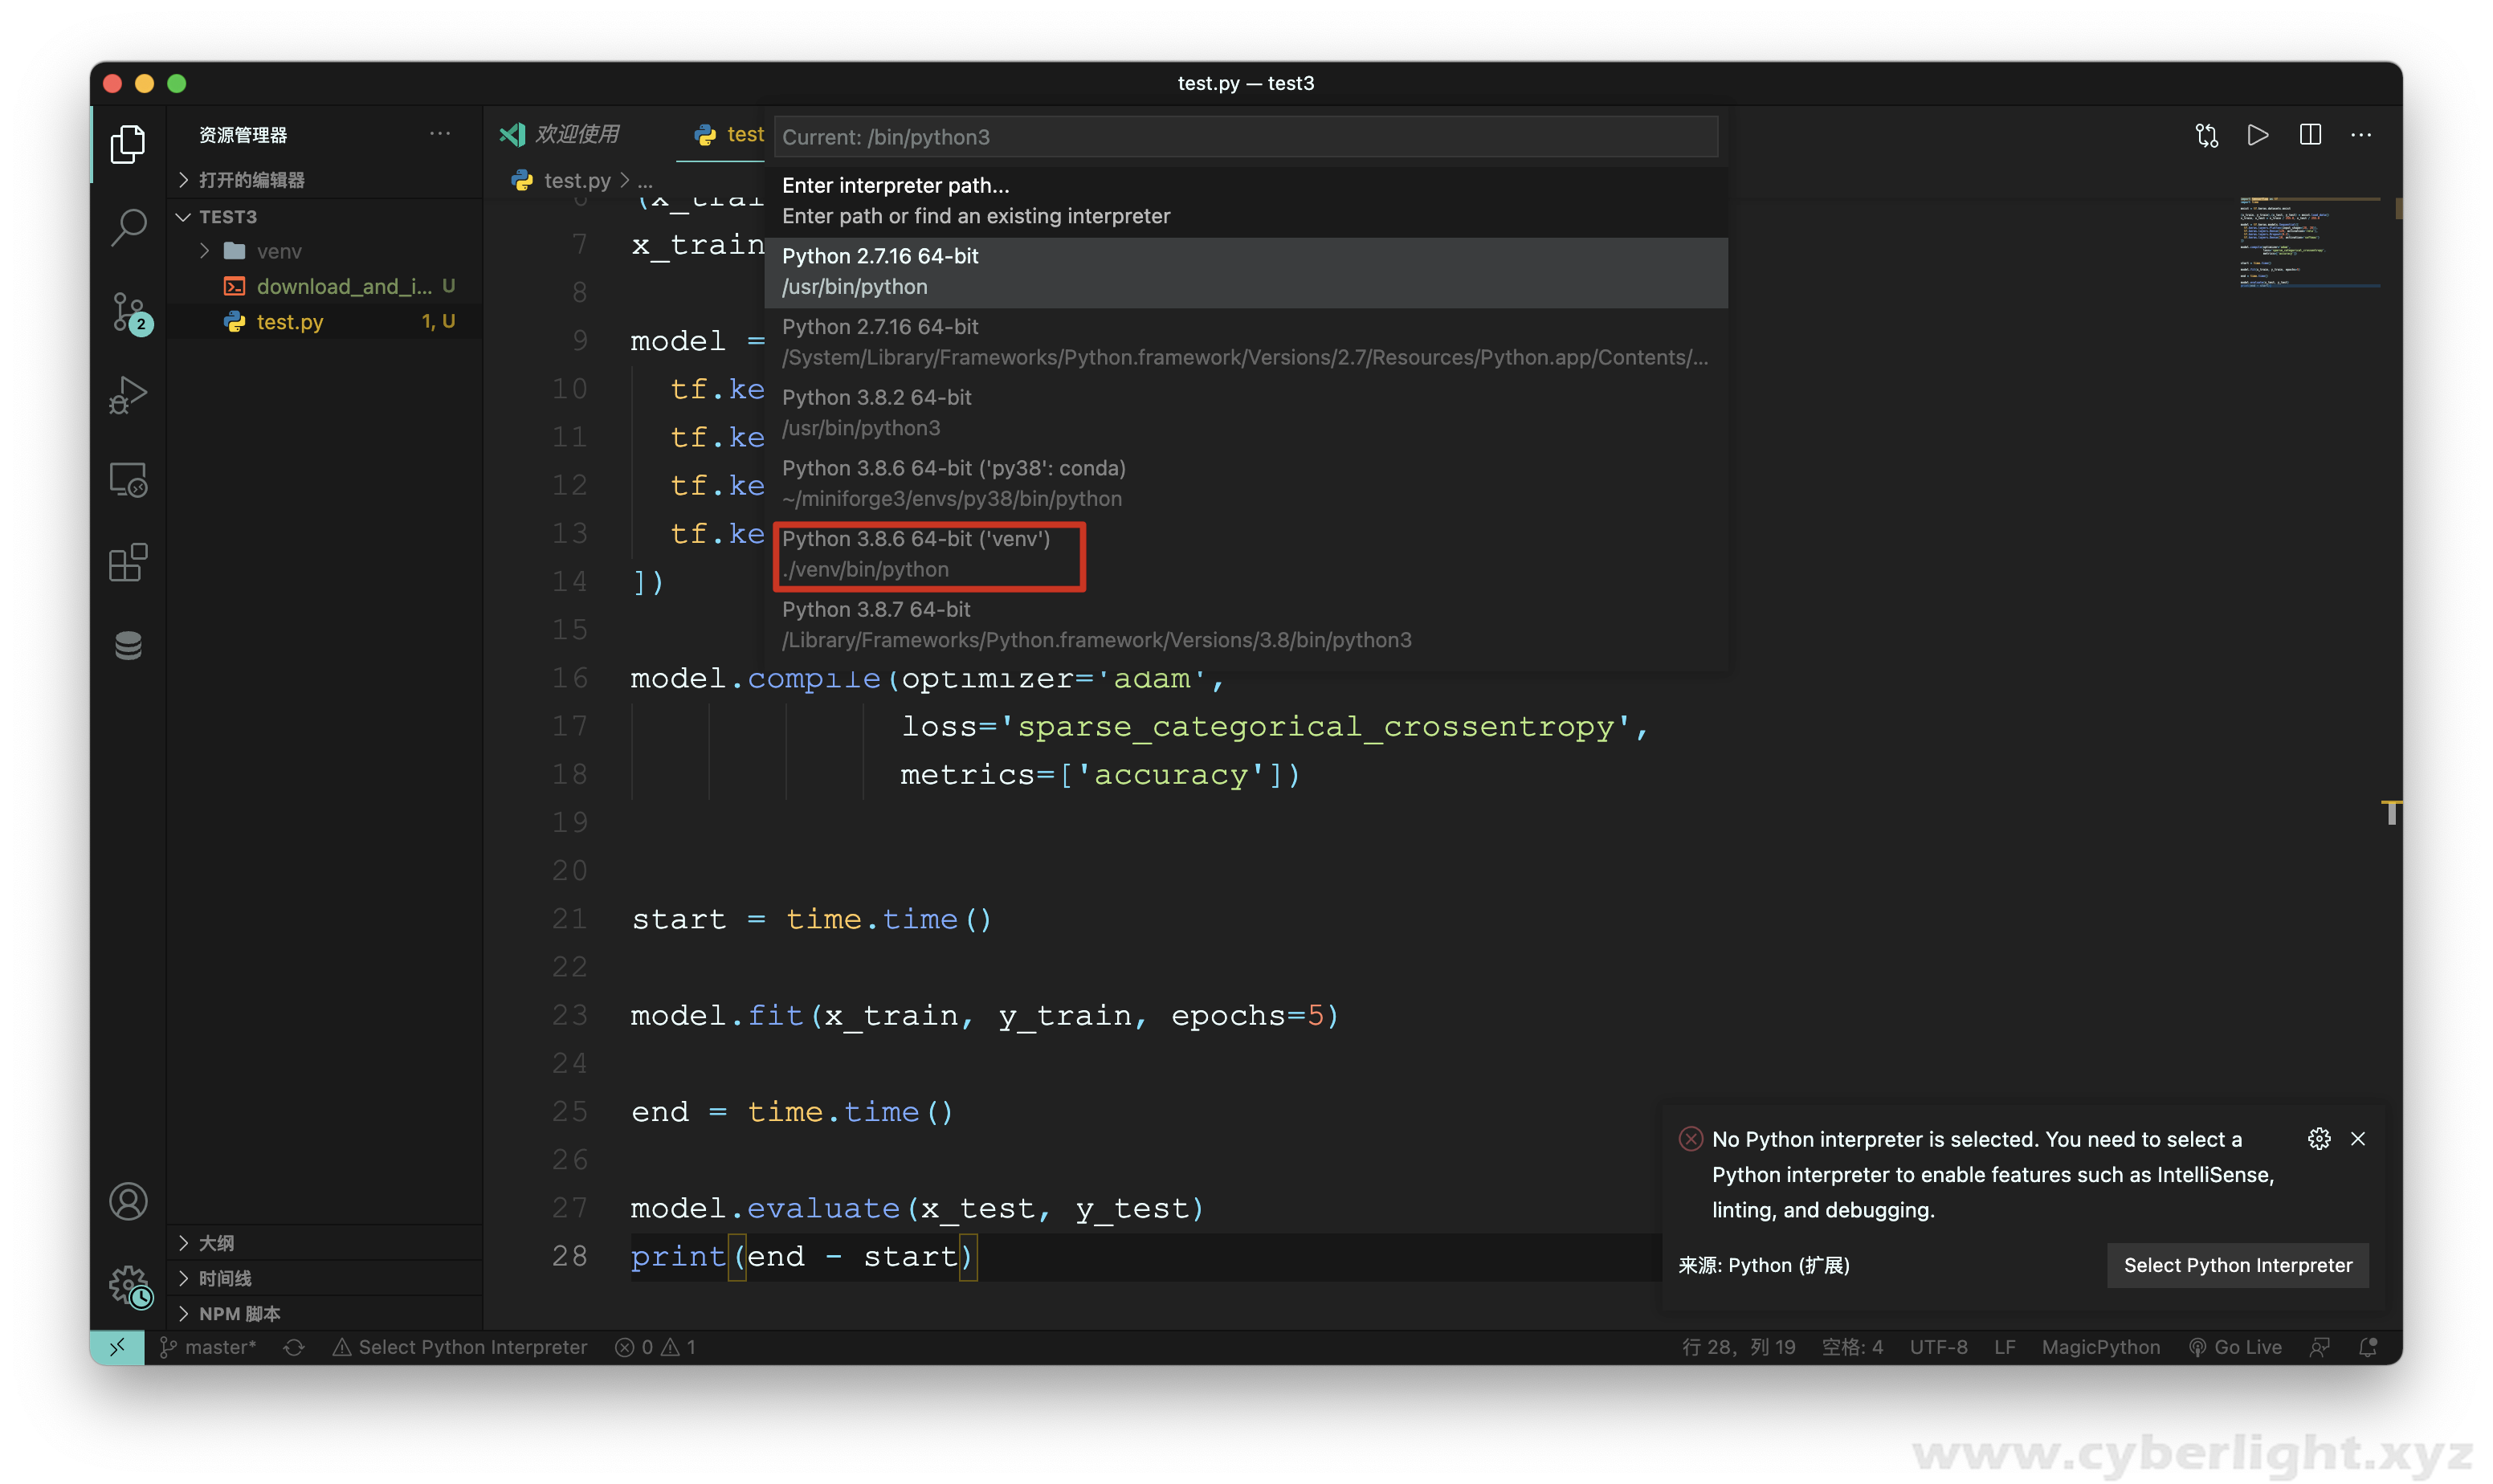The image size is (2493, 1484).
Task: Select test.py in the file explorer
Action: [x=325, y=322]
